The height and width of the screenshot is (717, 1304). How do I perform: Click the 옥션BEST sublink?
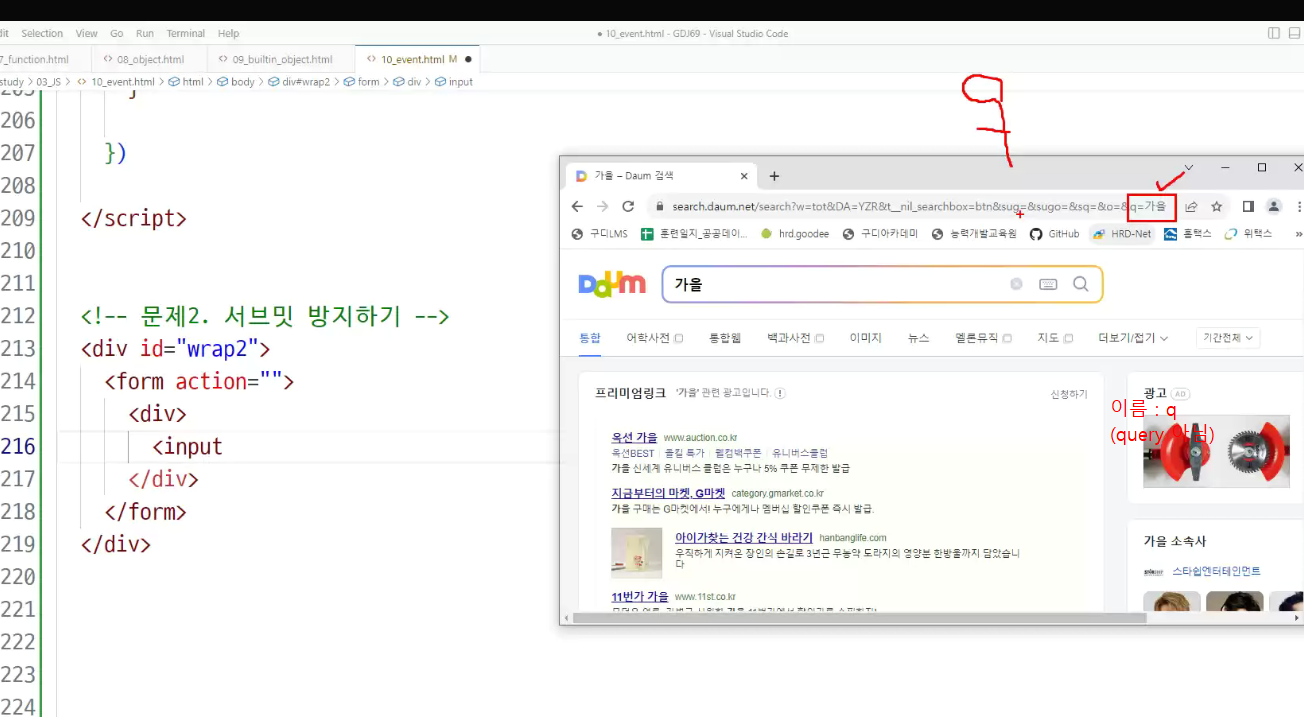(633, 453)
